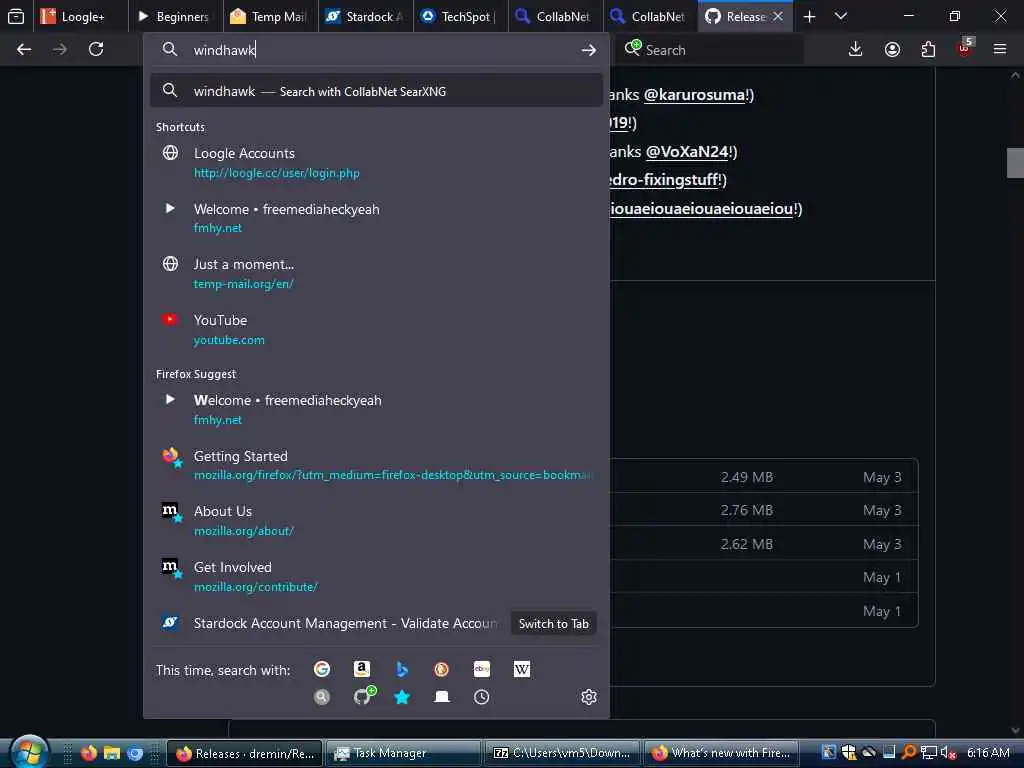Screen dimensions: 1024x768
Task: Launch Firefox from quick launch
Action: point(89,753)
